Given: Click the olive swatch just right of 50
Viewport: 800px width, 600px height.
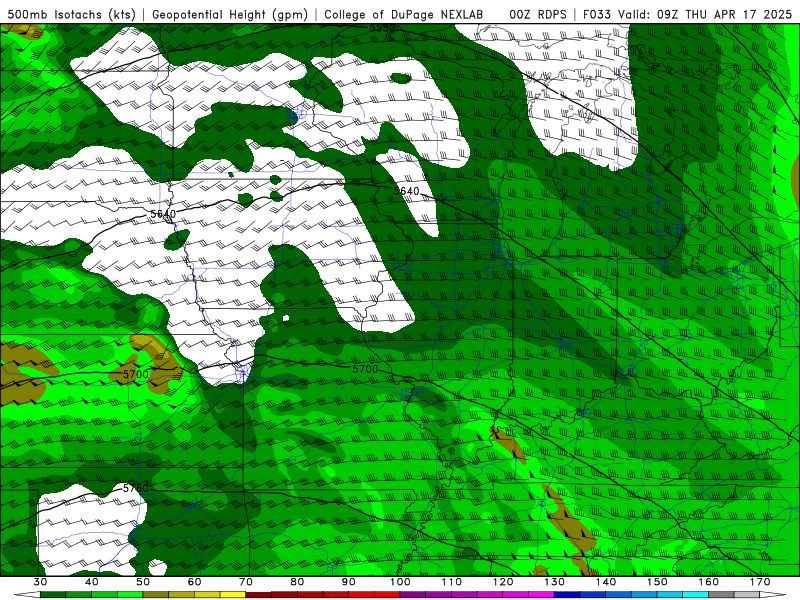Looking at the screenshot, I should 156,595.
